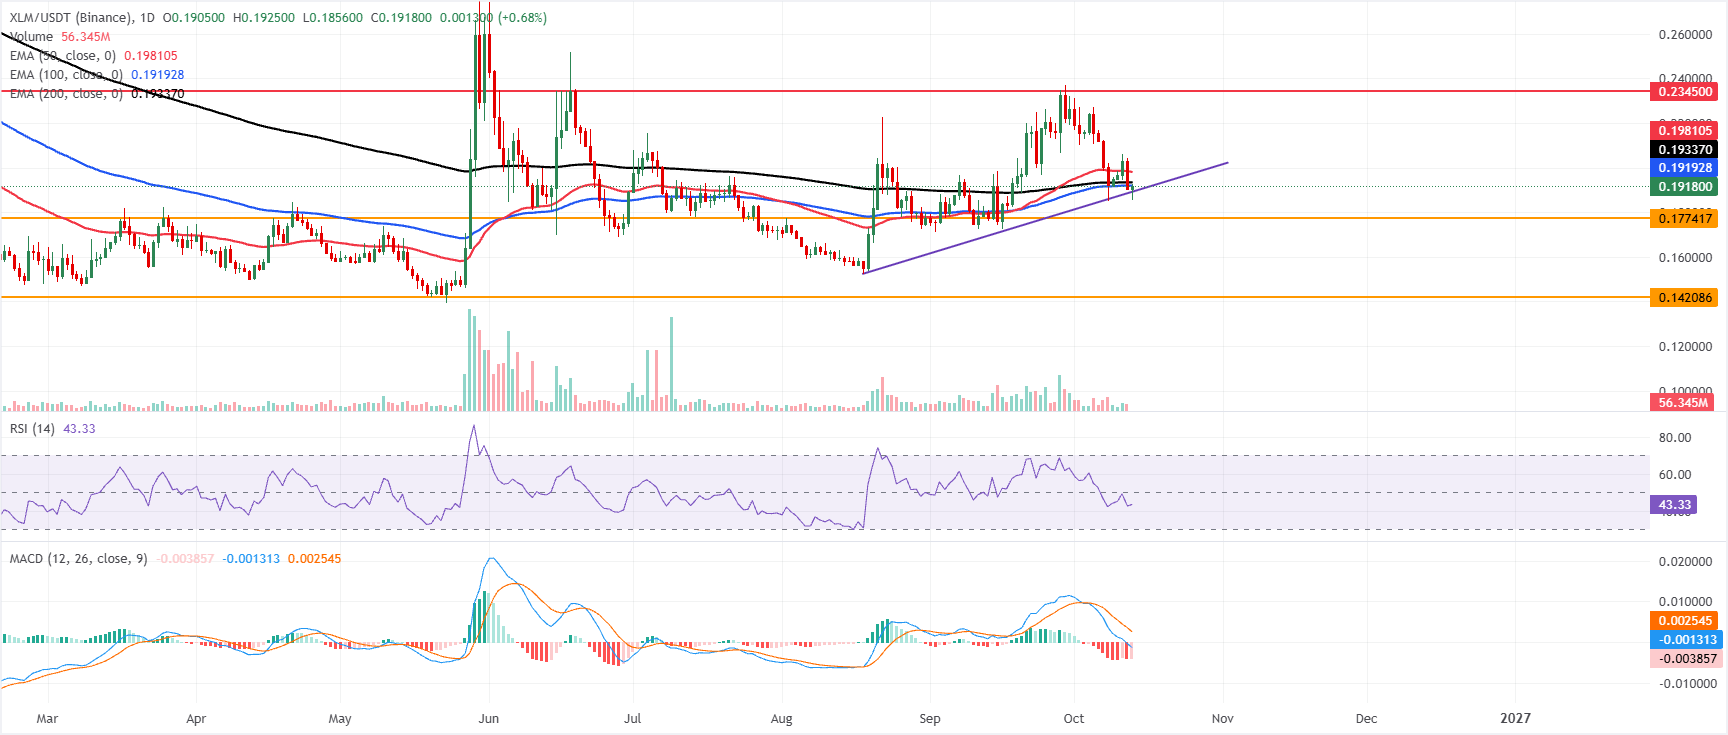Select the red horizontal resistance line
Image resolution: width=1728 pixels, height=735 pixels.
824,91
